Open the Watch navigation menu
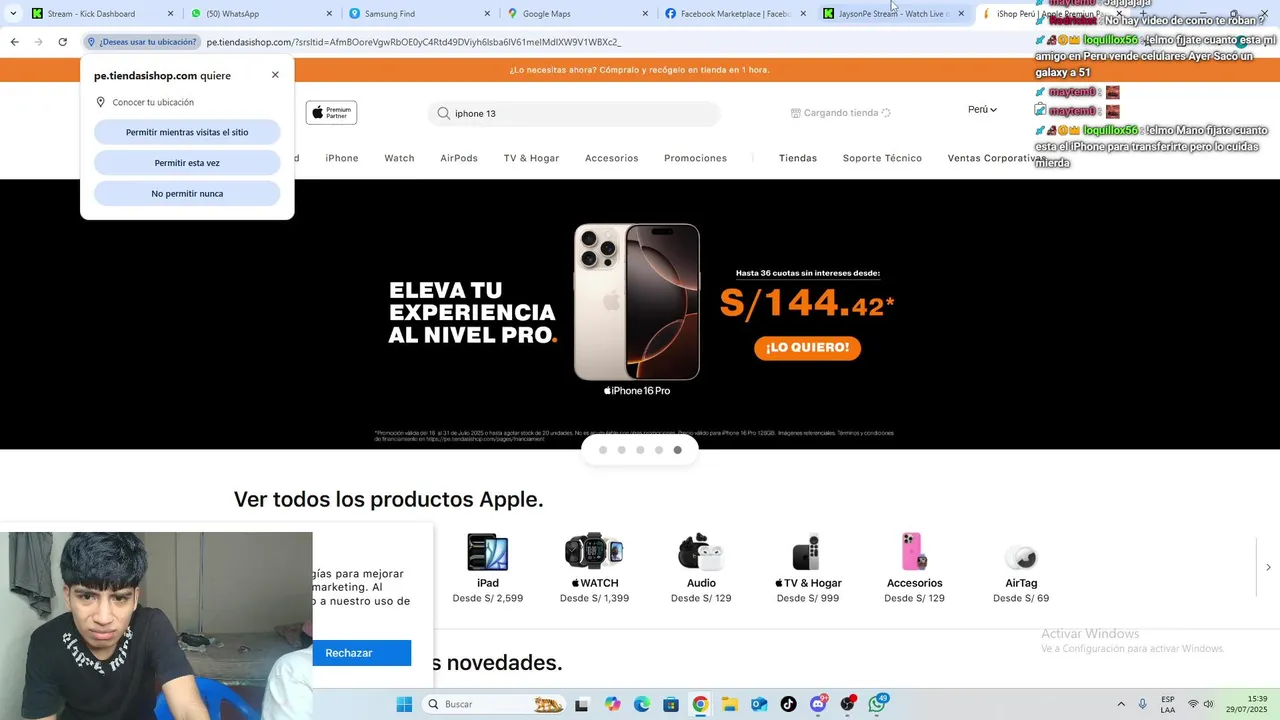The width and height of the screenshot is (1280, 720). point(399,158)
